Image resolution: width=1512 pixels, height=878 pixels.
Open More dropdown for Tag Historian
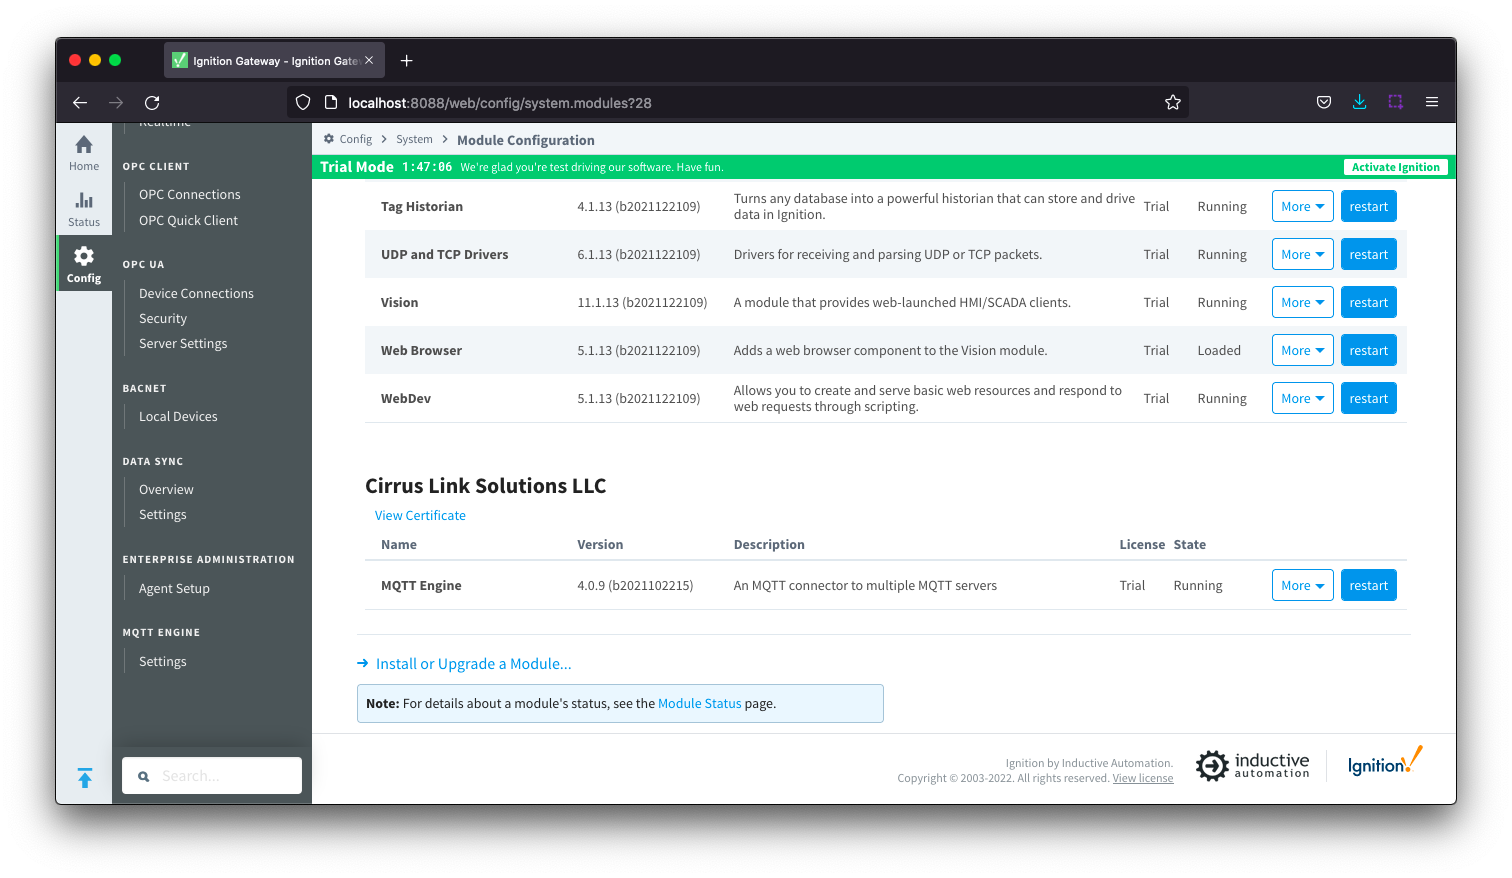pos(1303,207)
